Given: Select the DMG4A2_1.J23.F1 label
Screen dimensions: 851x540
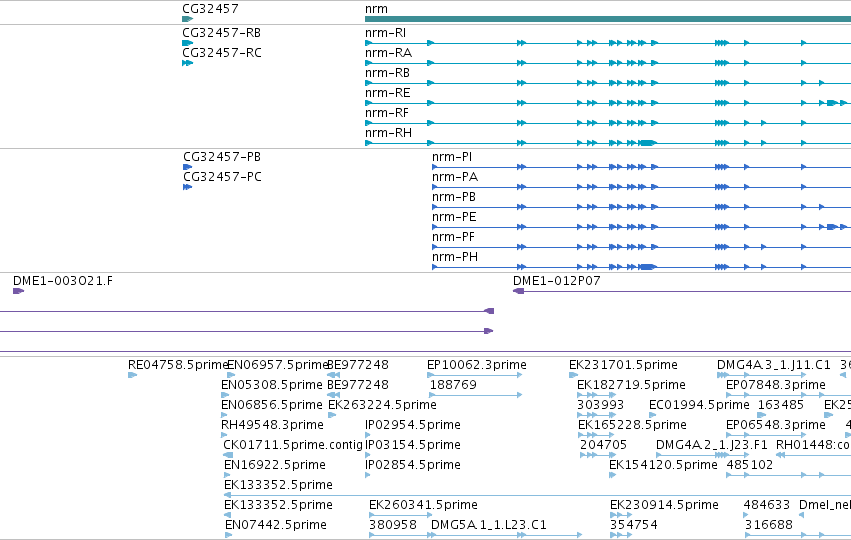Looking at the screenshot, I should pyautogui.click(x=712, y=445).
